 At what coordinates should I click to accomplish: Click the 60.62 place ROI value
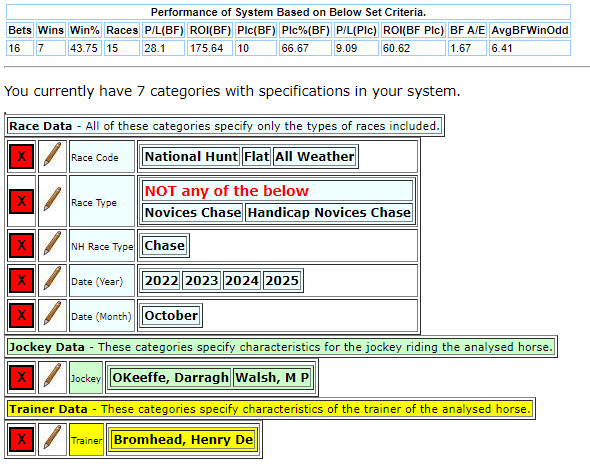tap(413, 48)
